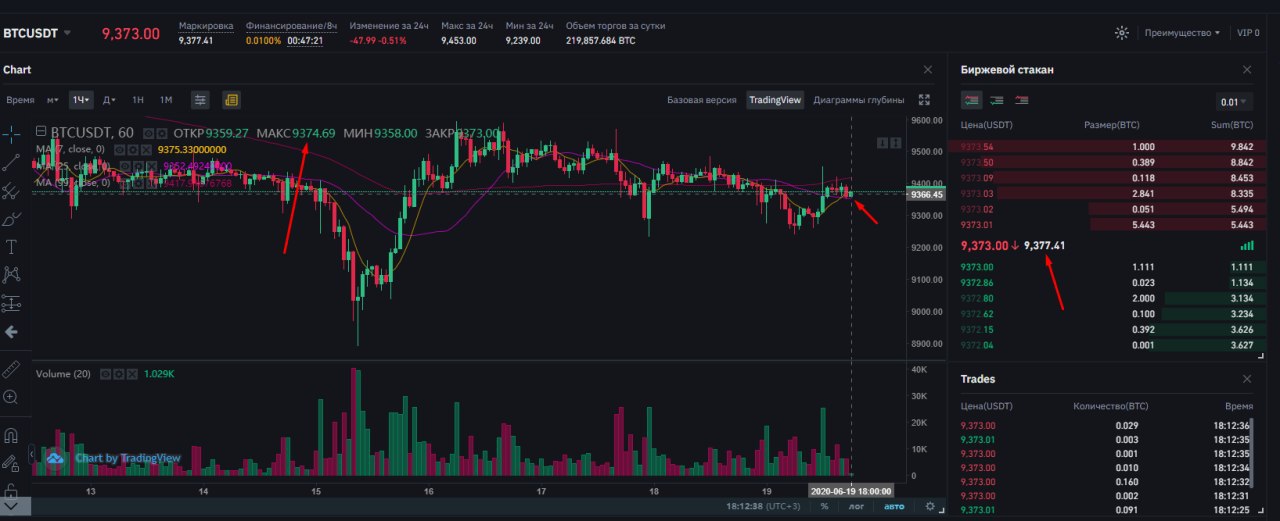Select the text annotation tool
The height and width of the screenshot is (521, 1280).
point(12,246)
